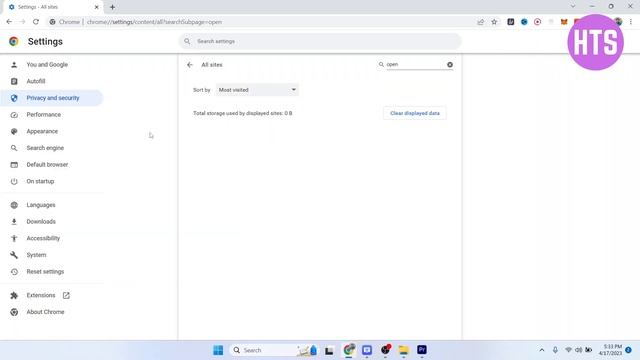The width and height of the screenshot is (640, 360).
Task: Show hidden system tray icons
Action: [x=542, y=350]
